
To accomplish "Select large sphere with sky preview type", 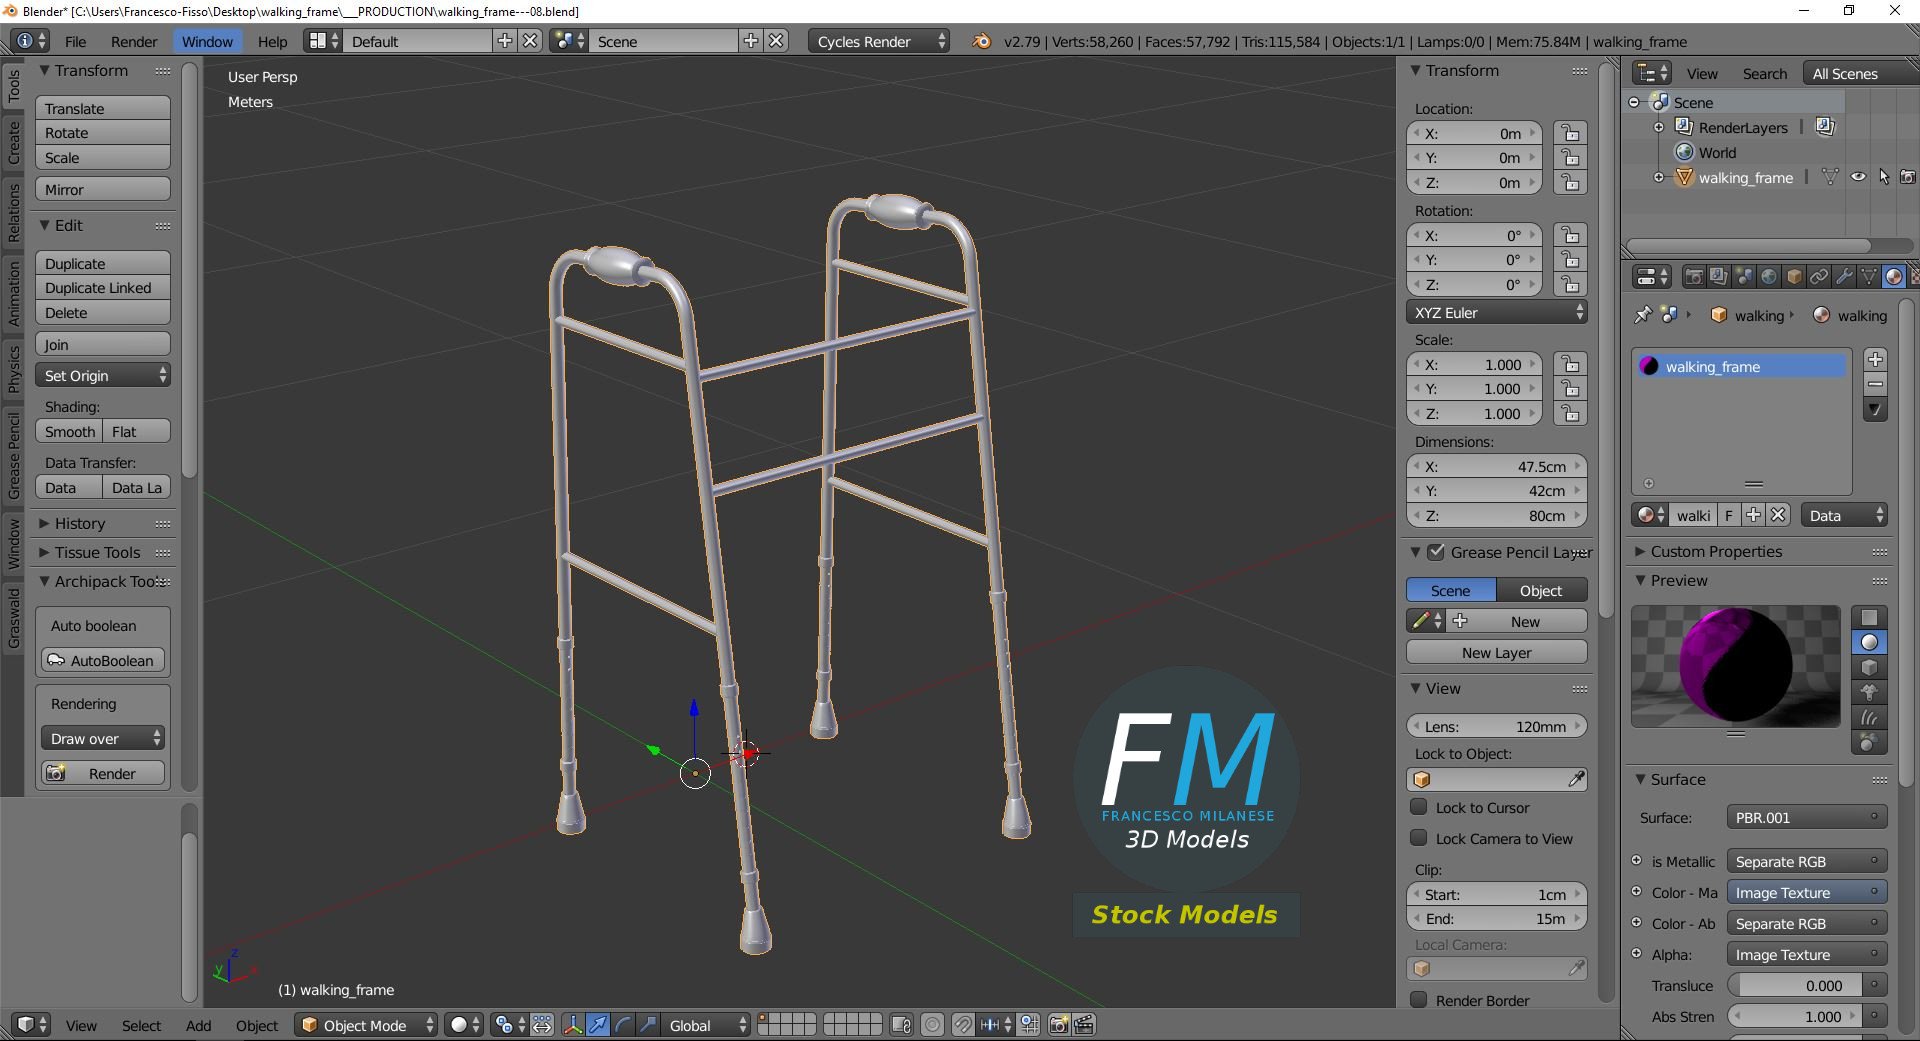I will point(1869,742).
